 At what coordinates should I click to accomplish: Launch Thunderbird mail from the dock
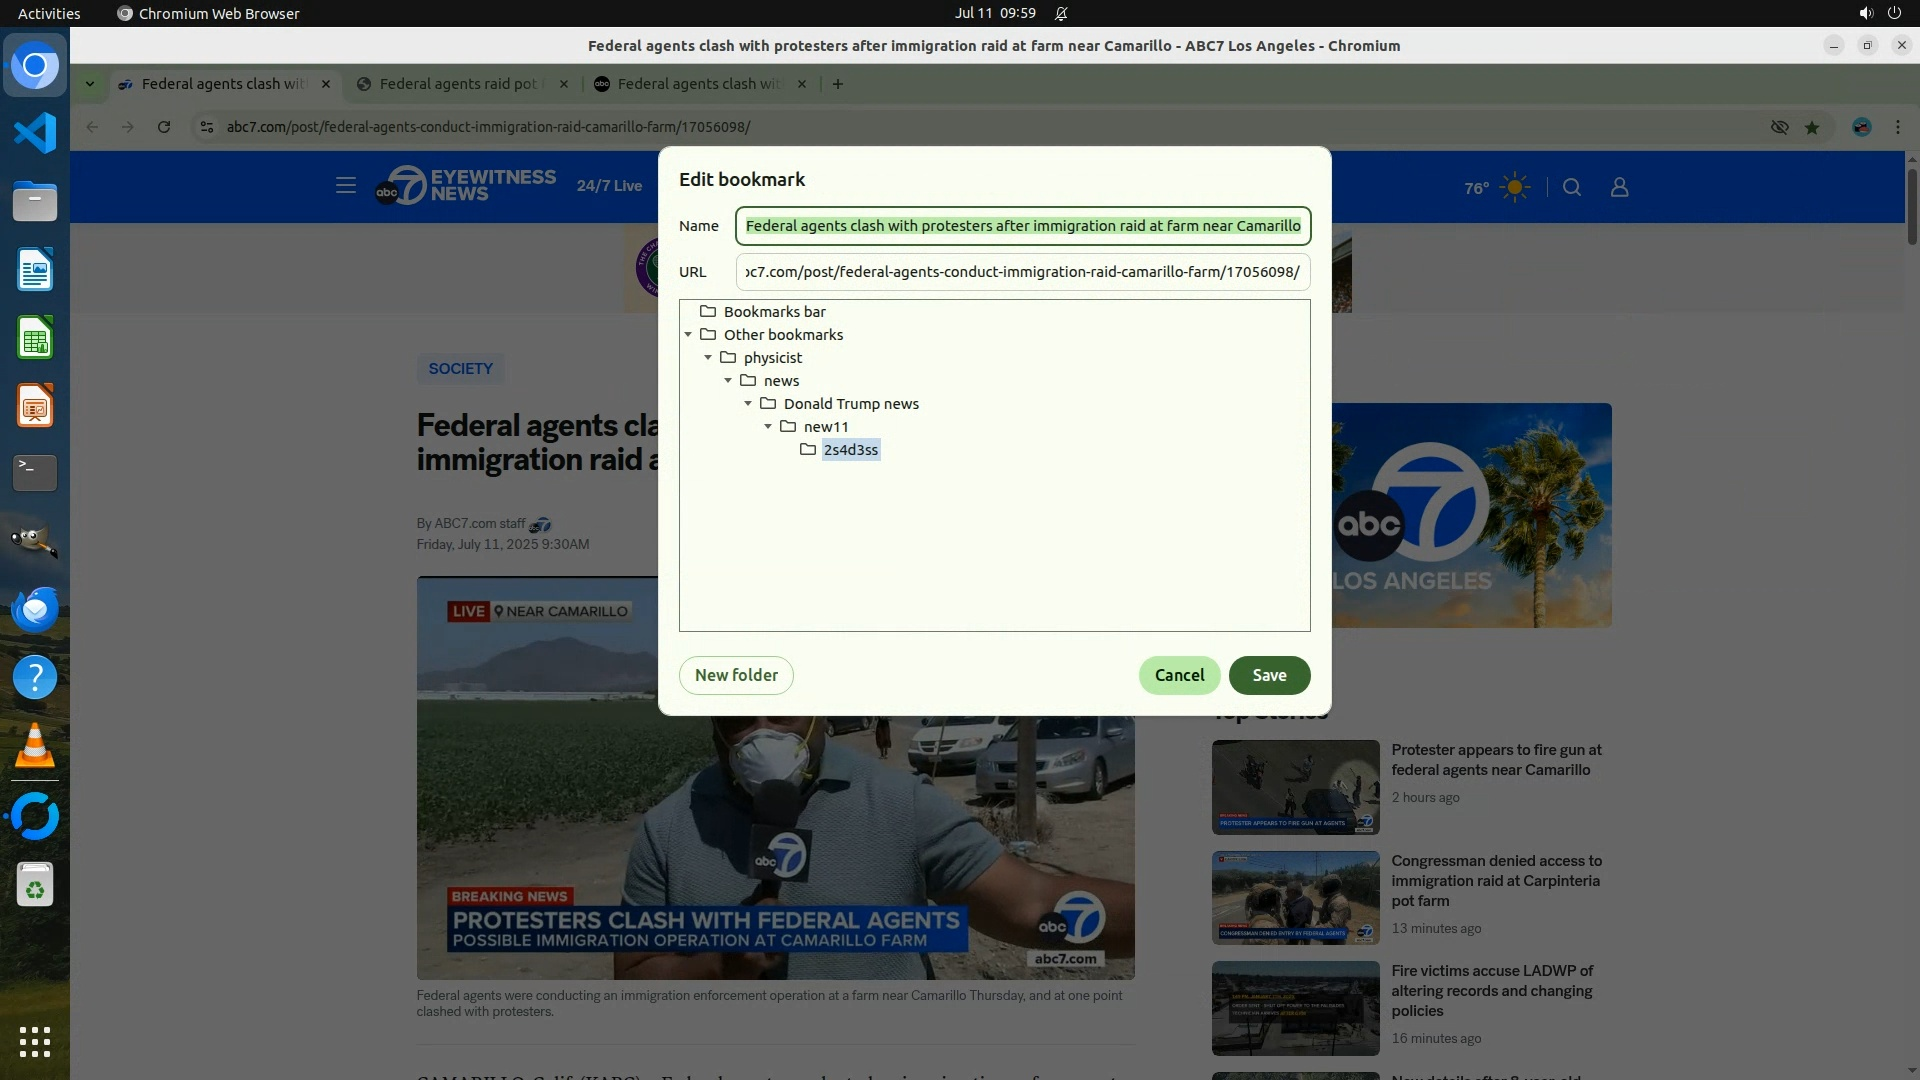tap(35, 609)
